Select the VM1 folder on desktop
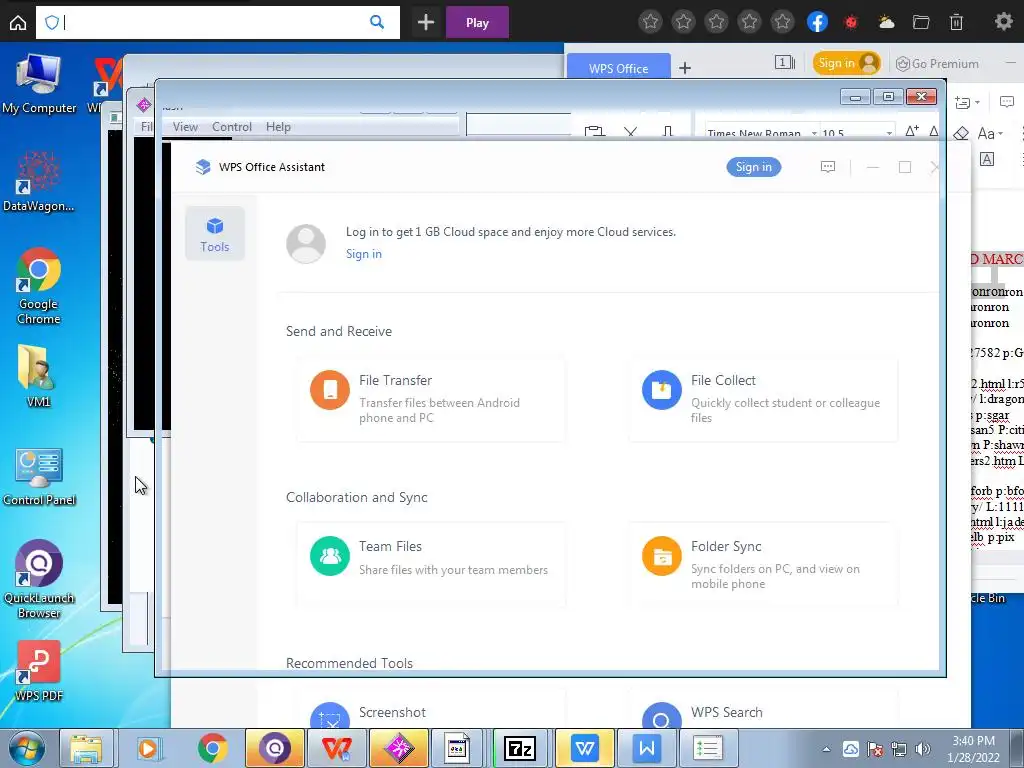This screenshot has height=768, width=1024. pyautogui.click(x=38, y=376)
